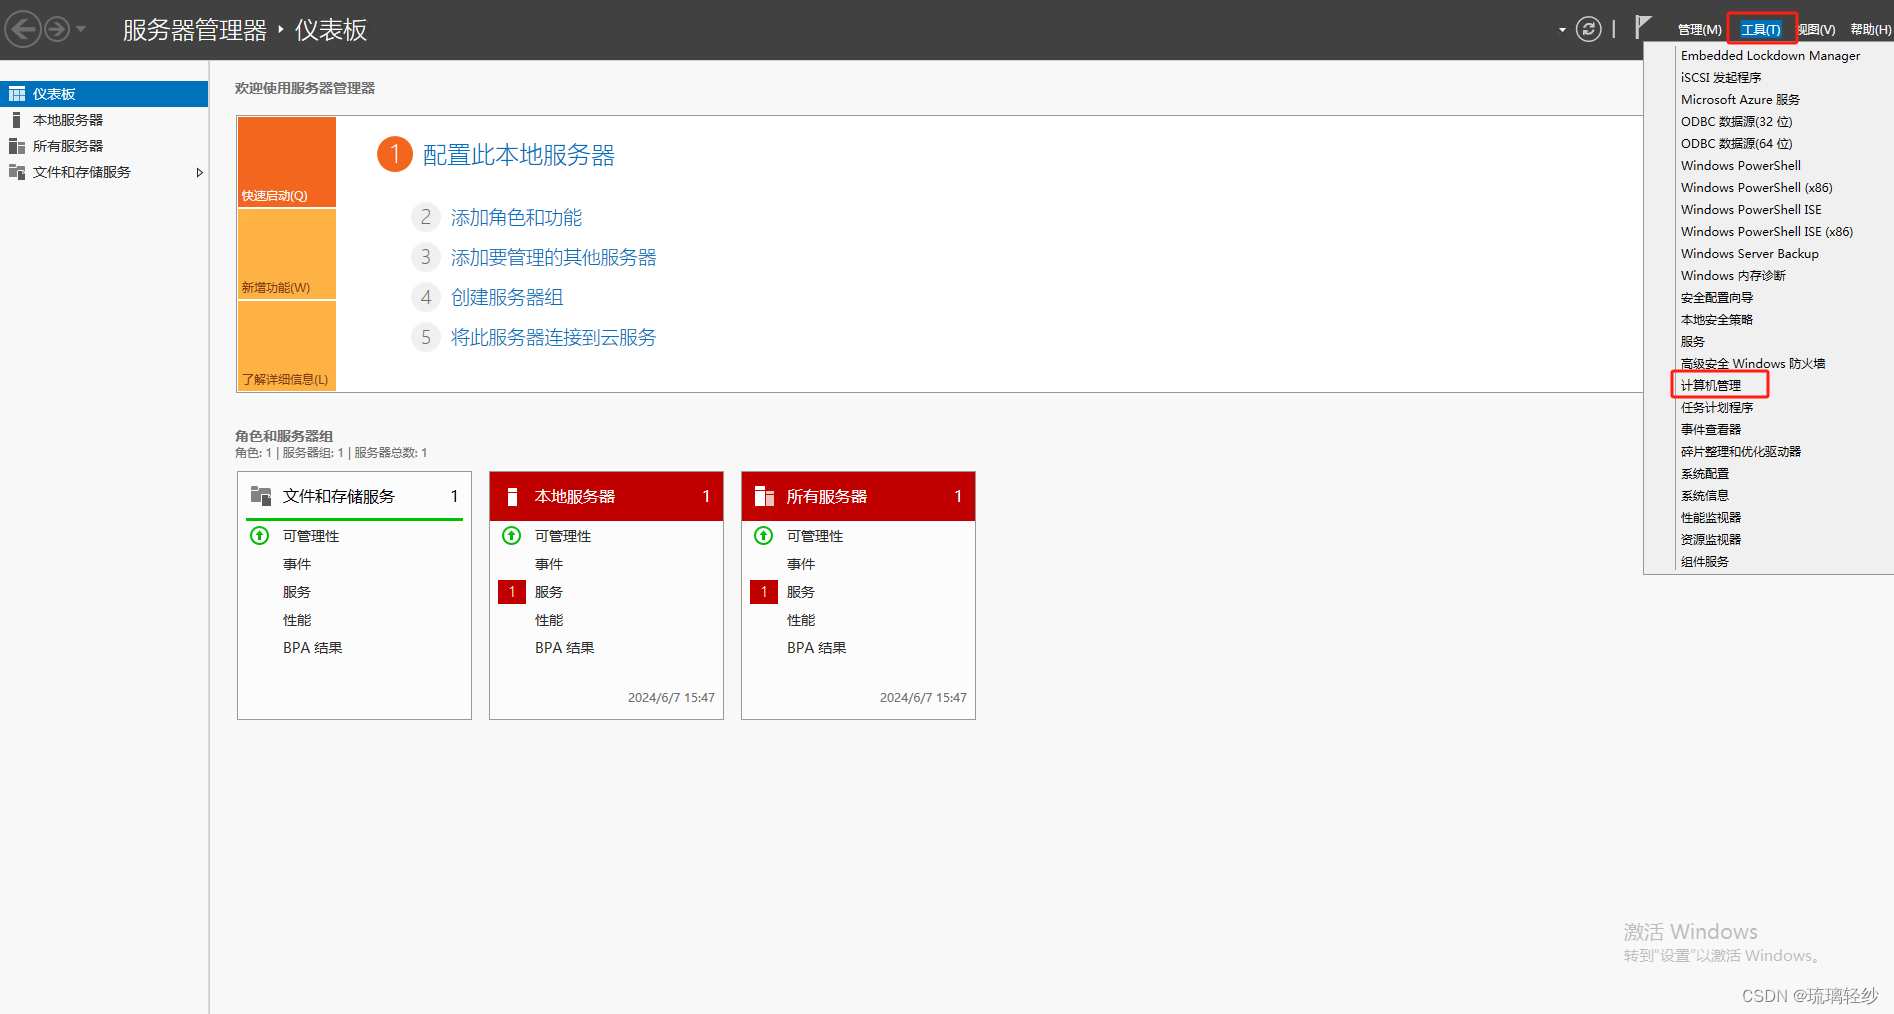Open 本地服务器 tile header
Screen dimensions: 1894x1014
point(606,496)
